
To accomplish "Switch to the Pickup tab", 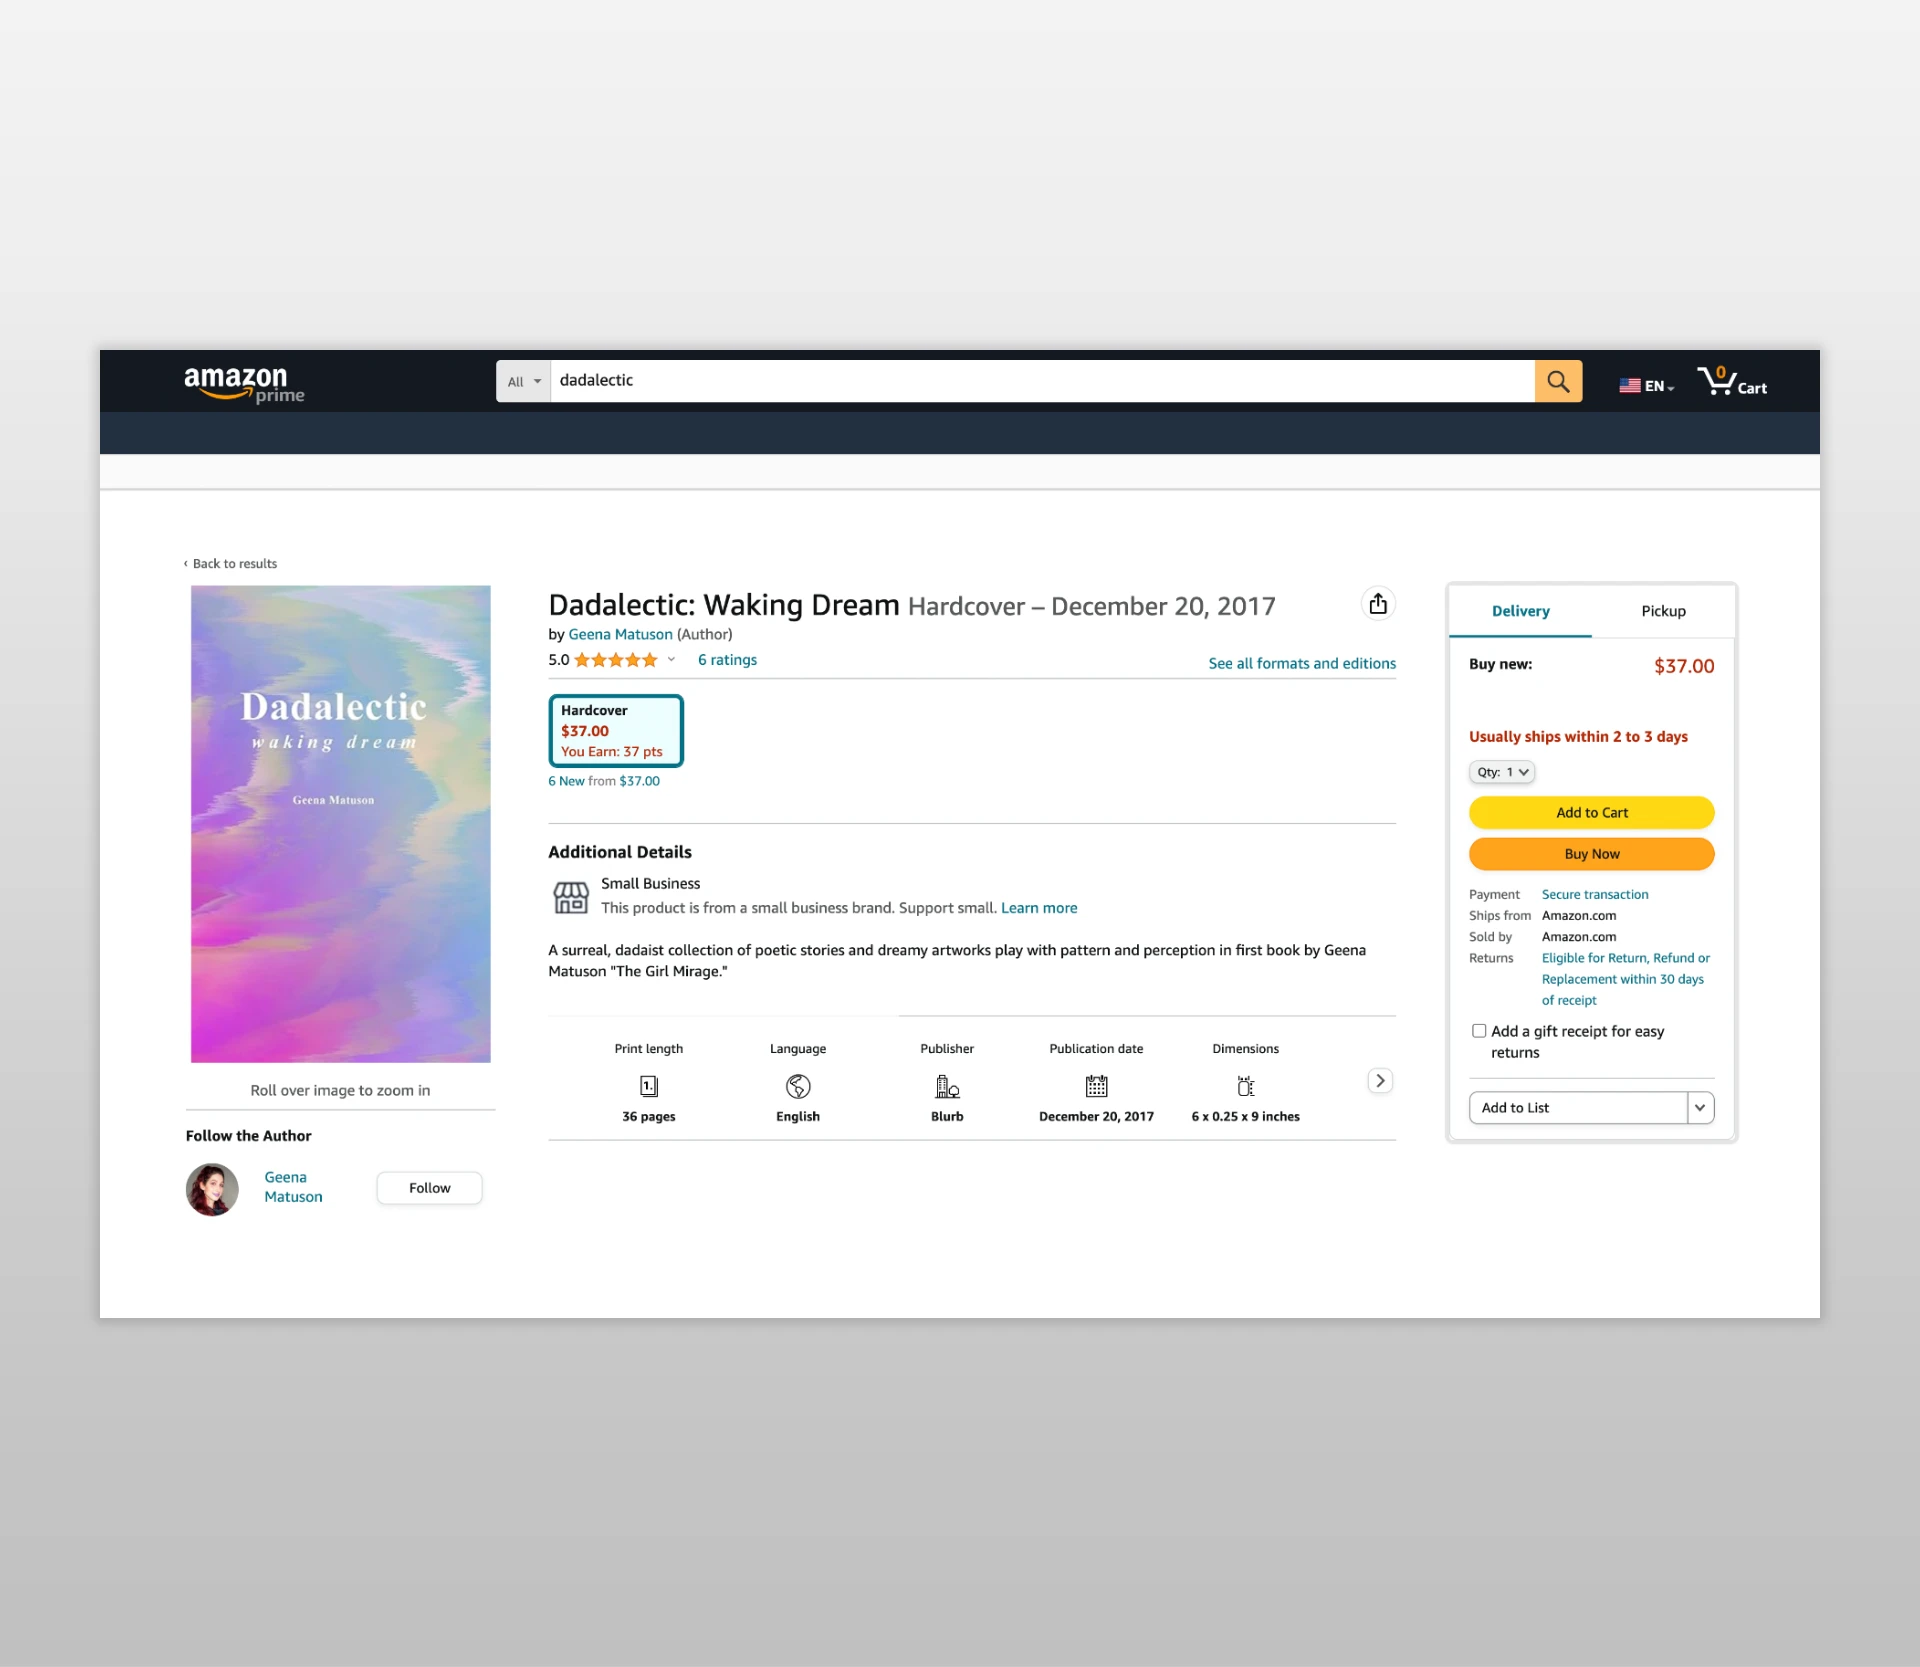I will (1663, 611).
